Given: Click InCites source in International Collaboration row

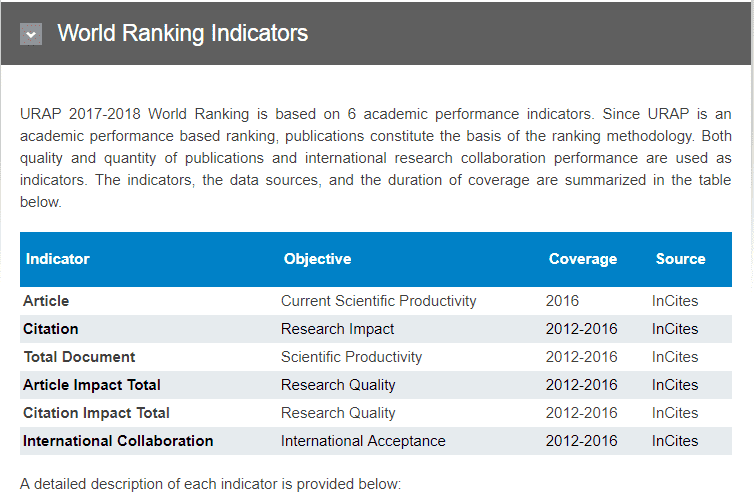Looking at the screenshot, I should [x=675, y=441].
